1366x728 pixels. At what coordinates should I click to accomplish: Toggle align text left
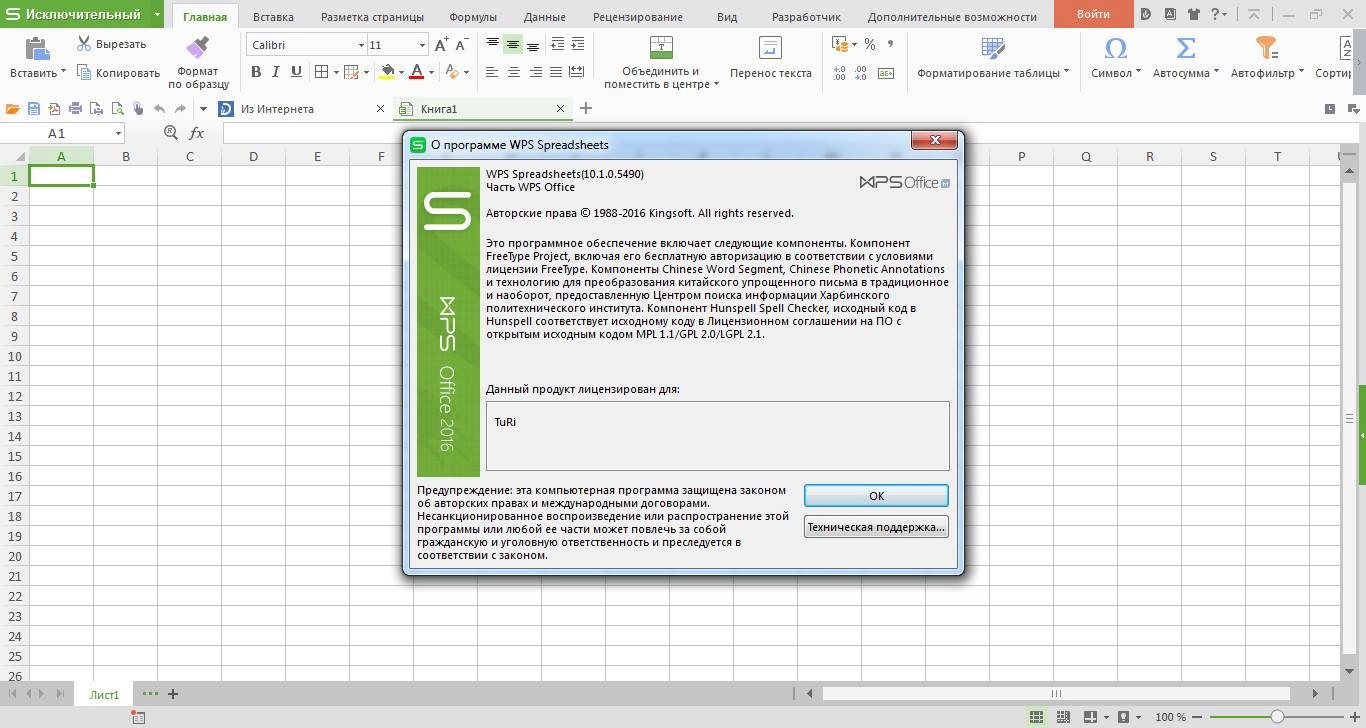(x=492, y=72)
